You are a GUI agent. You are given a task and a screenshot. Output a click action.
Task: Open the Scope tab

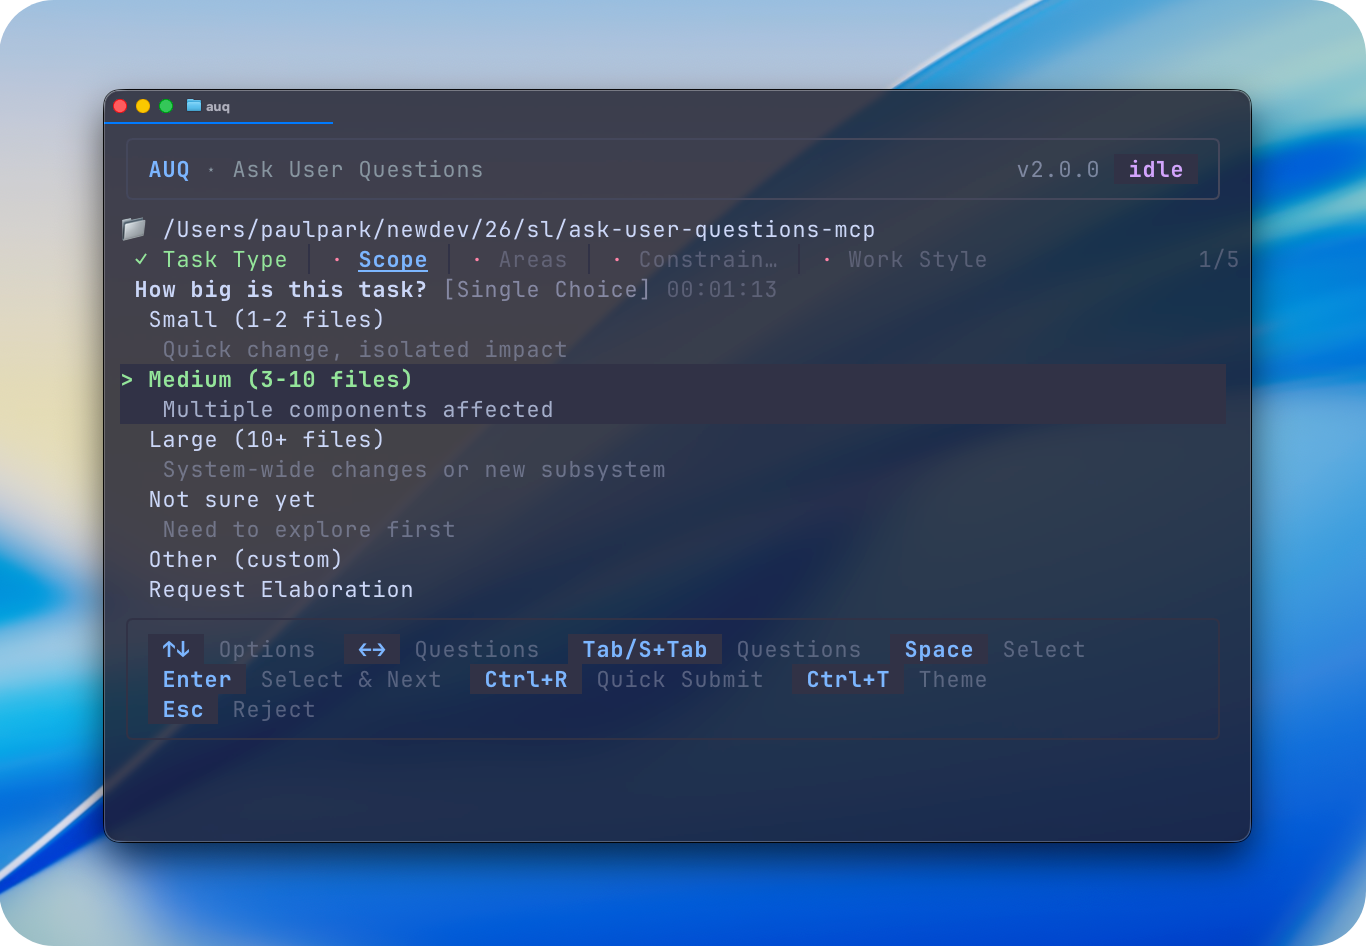click(393, 260)
